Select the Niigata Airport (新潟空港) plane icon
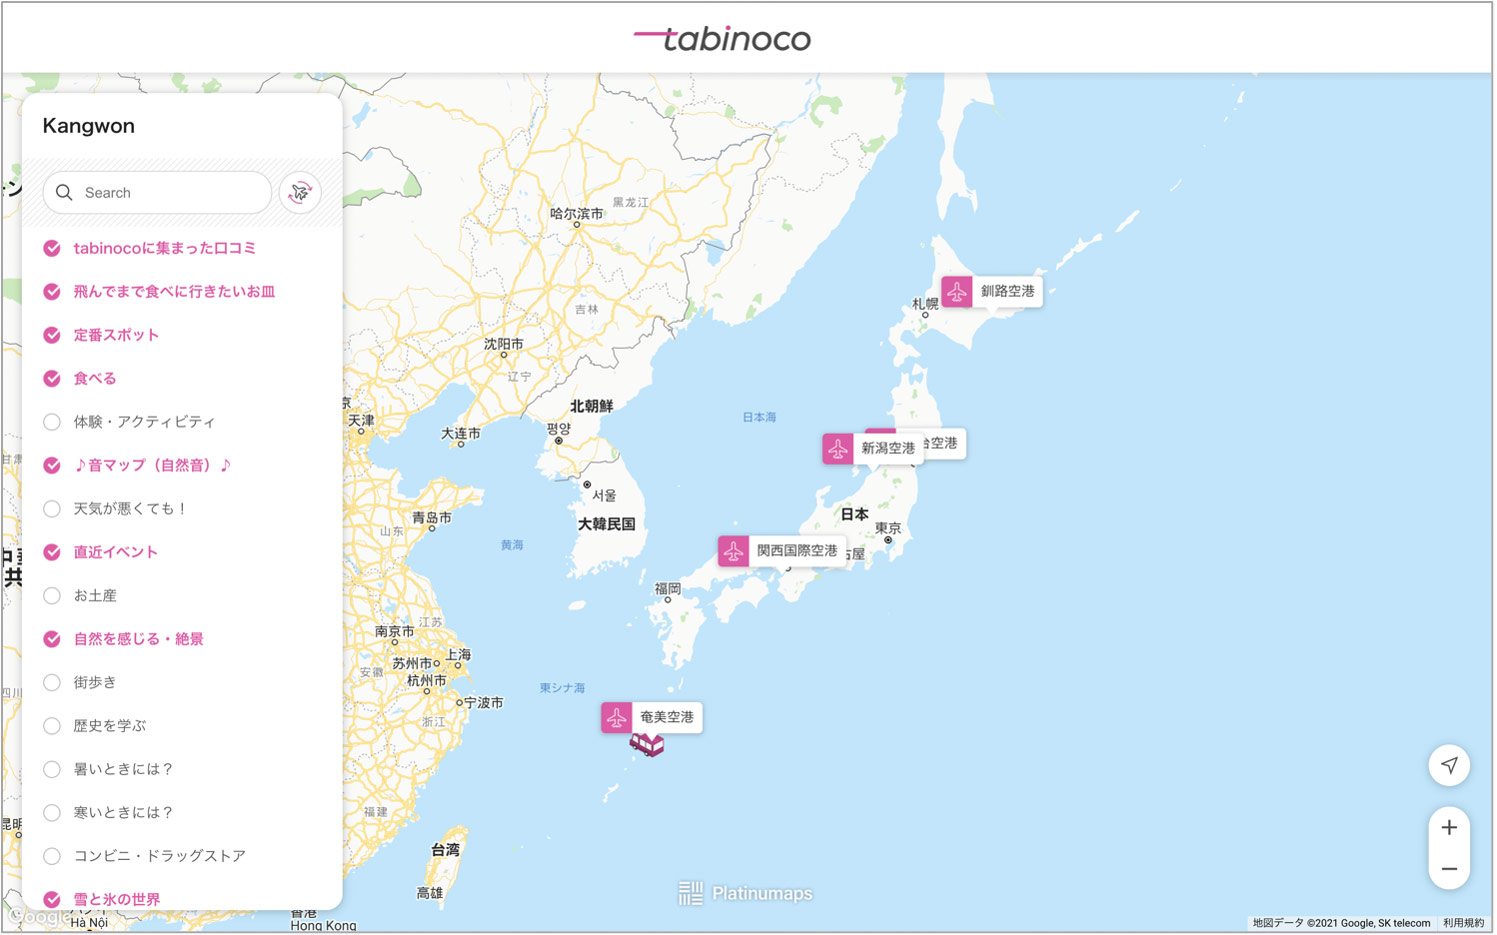Viewport: 1497px width, 935px height. [x=838, y=449]
